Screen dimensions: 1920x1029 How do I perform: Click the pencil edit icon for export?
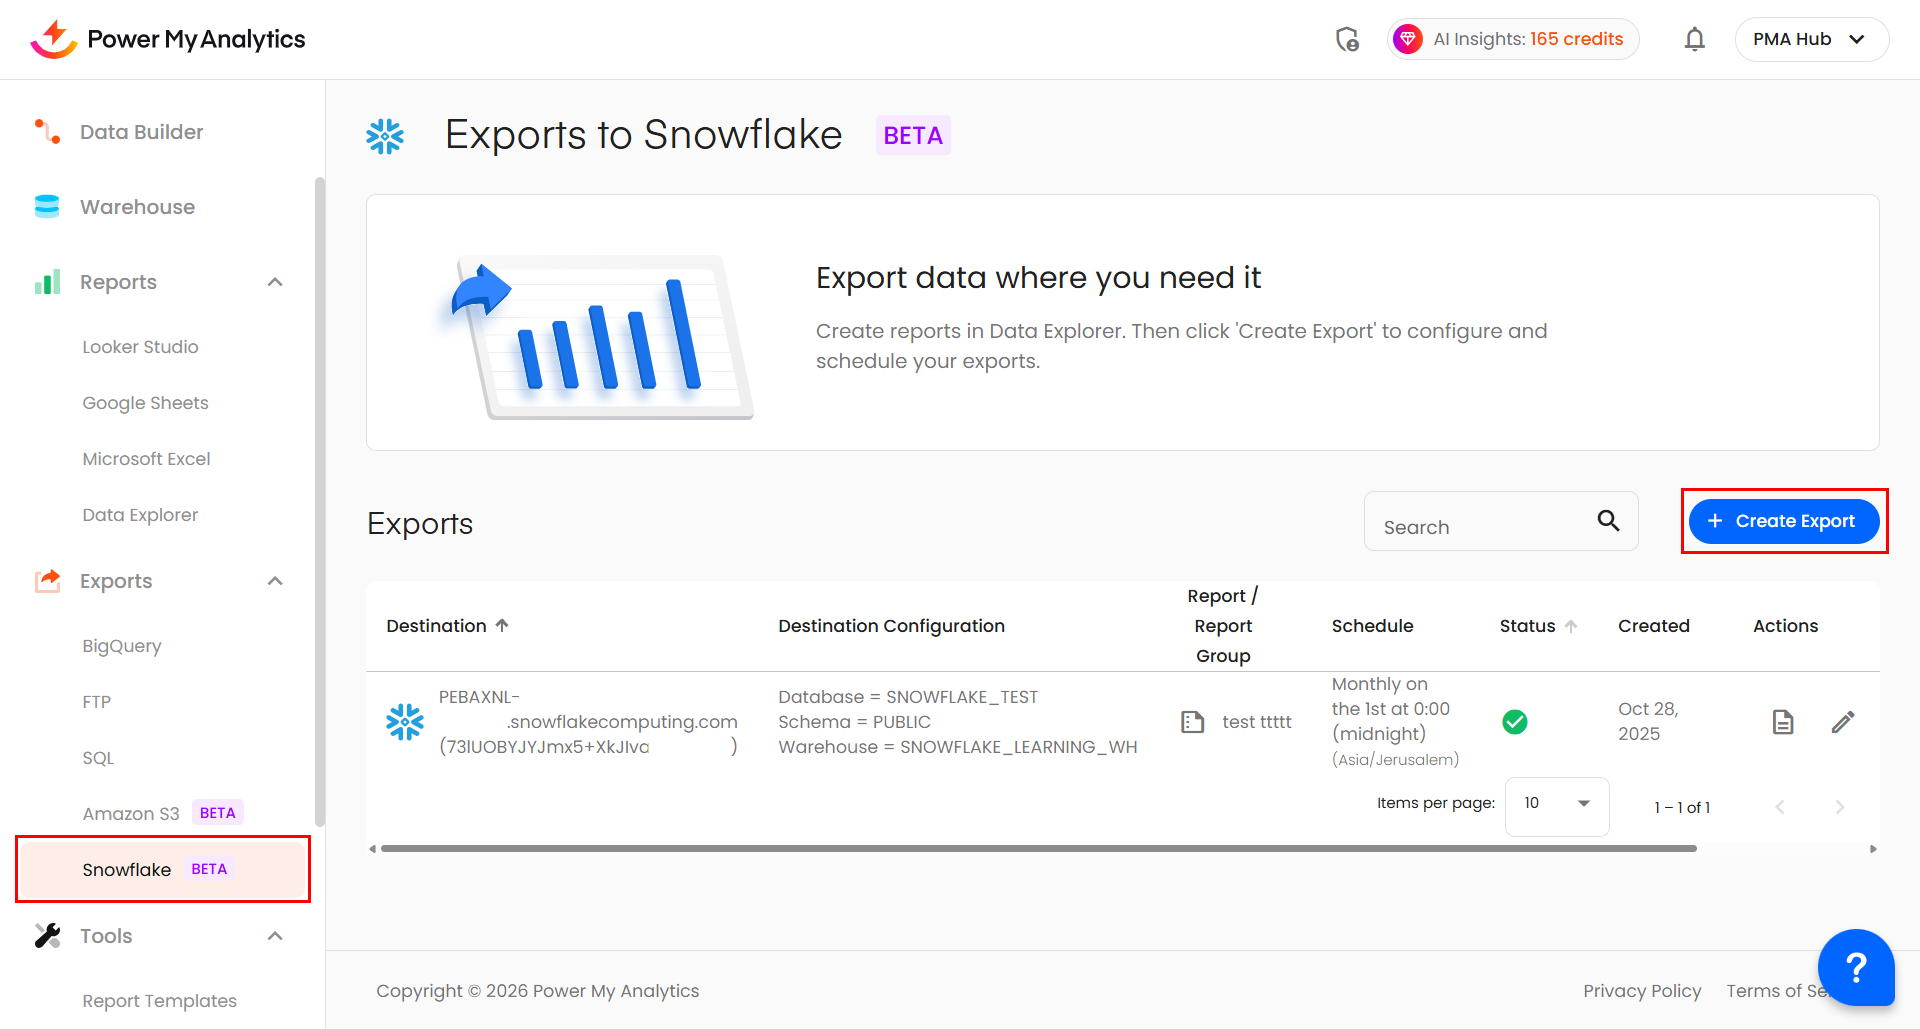(x=1843, y=722)
